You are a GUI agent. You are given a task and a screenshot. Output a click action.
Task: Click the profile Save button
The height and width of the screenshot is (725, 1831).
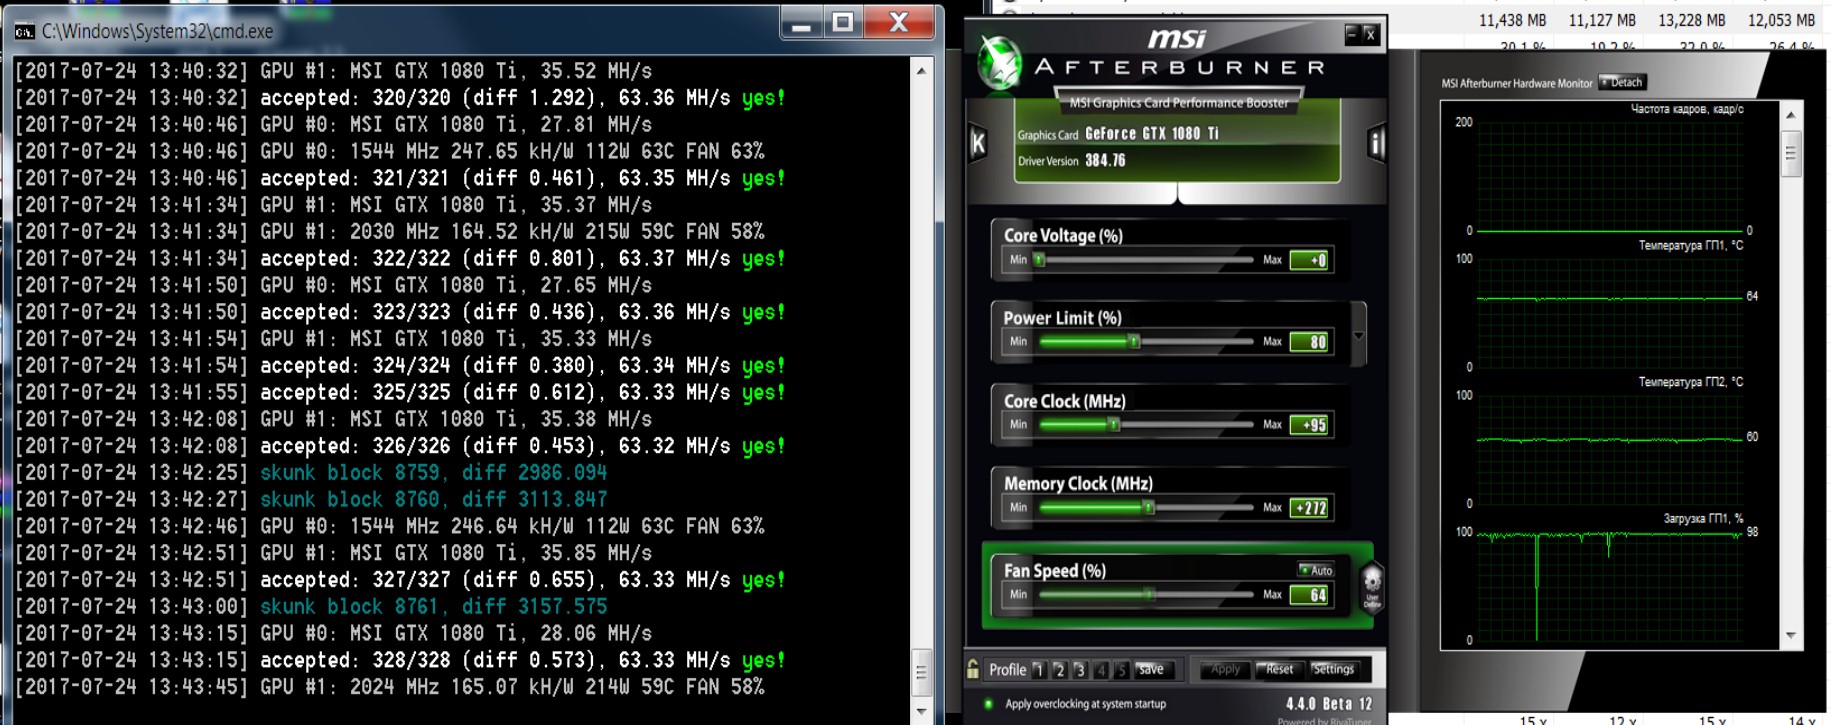[x=1151, y=669]
